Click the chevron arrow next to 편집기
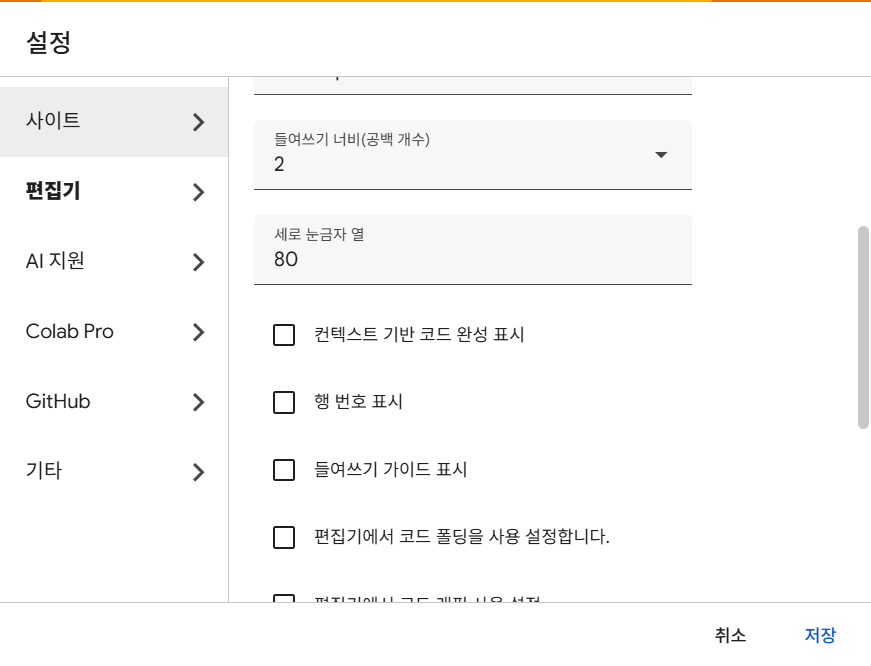Viewport: 871px width, 666px height. pos(198,192)
